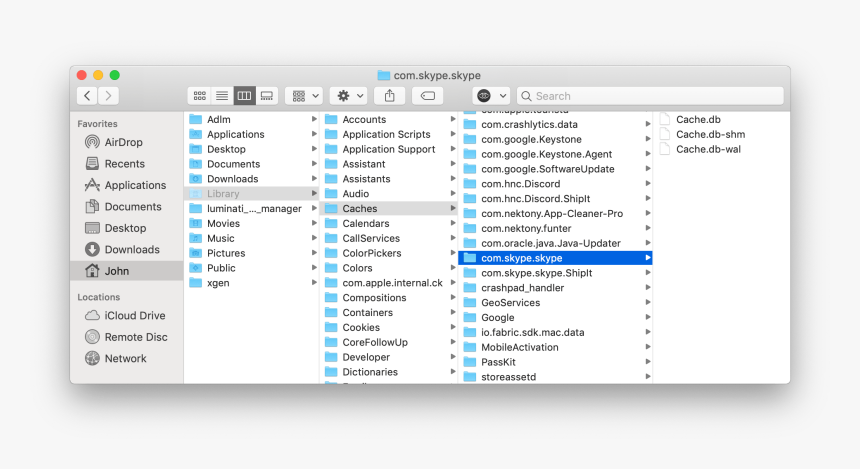Viewport: 860px width, 469px height.
Task: Select the com.crashlytics.data folder
Action: coord(556,125)
